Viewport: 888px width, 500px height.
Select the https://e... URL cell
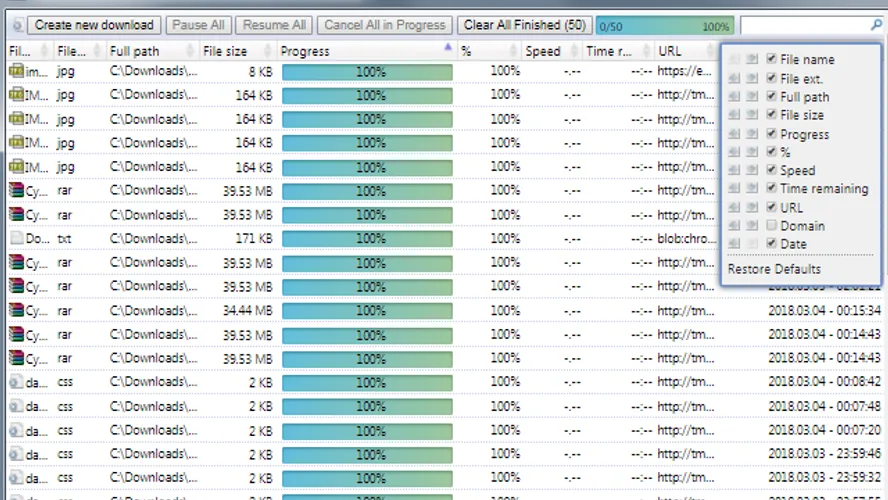coord(684,71)
